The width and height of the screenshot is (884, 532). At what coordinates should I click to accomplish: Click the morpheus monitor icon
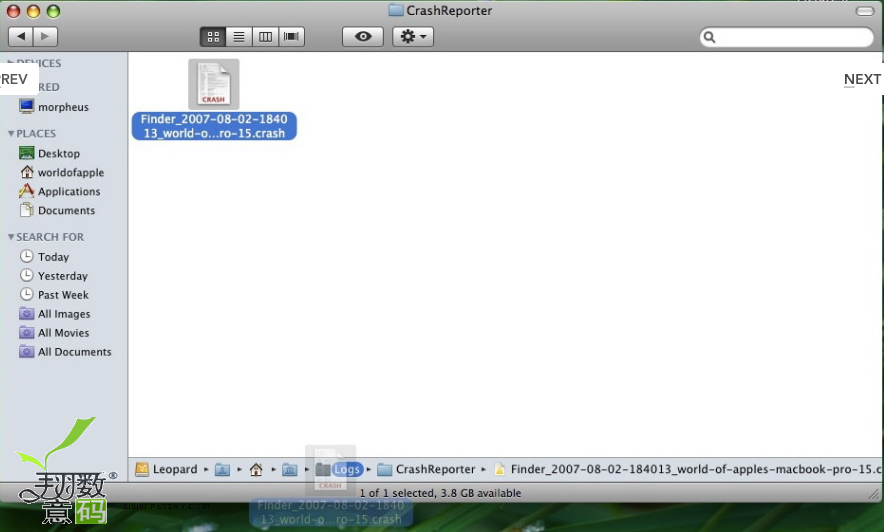click(26, 106)
